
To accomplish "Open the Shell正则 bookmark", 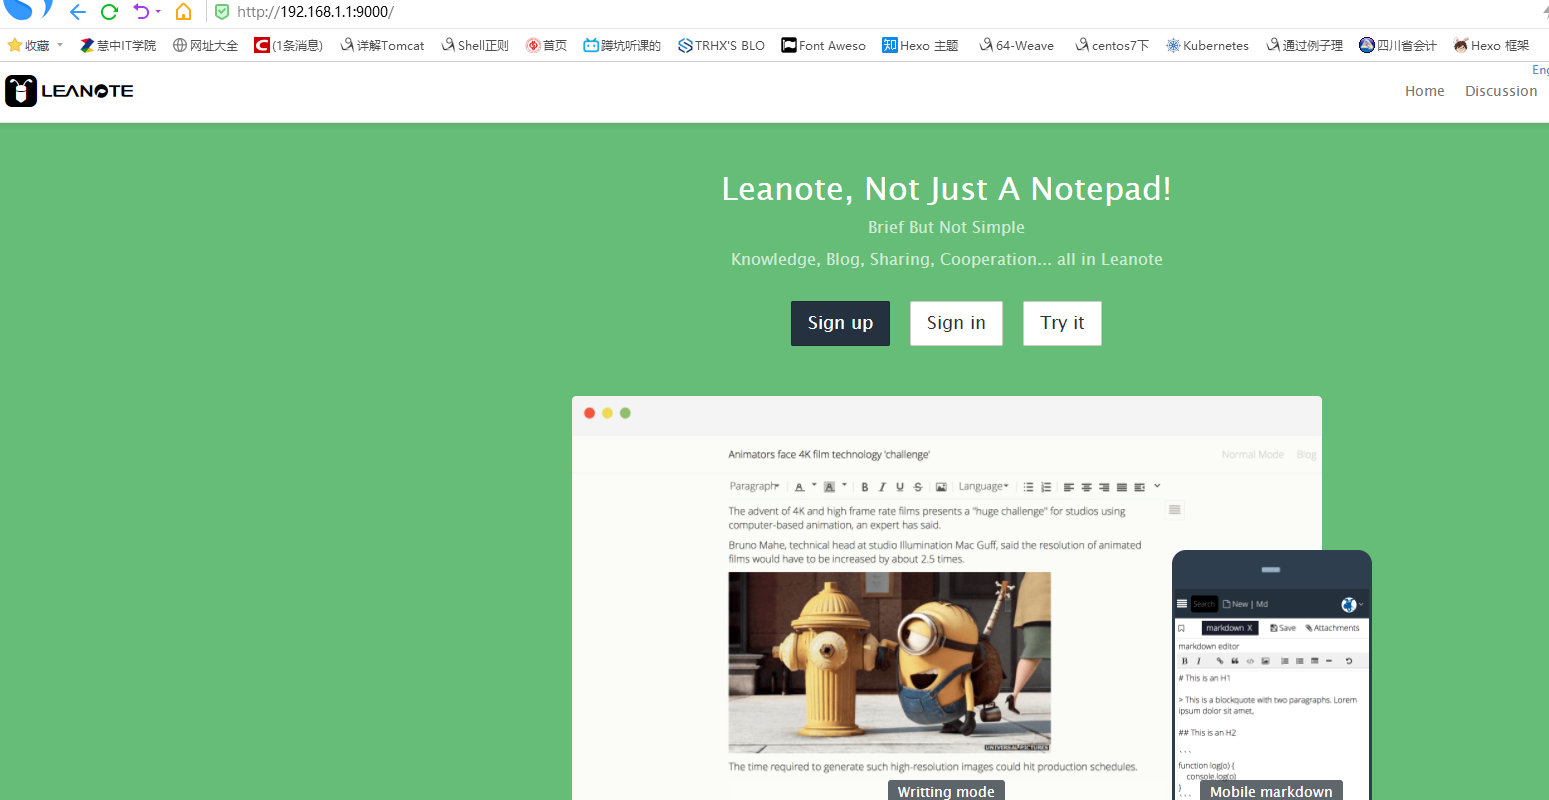I will point(475,45).
